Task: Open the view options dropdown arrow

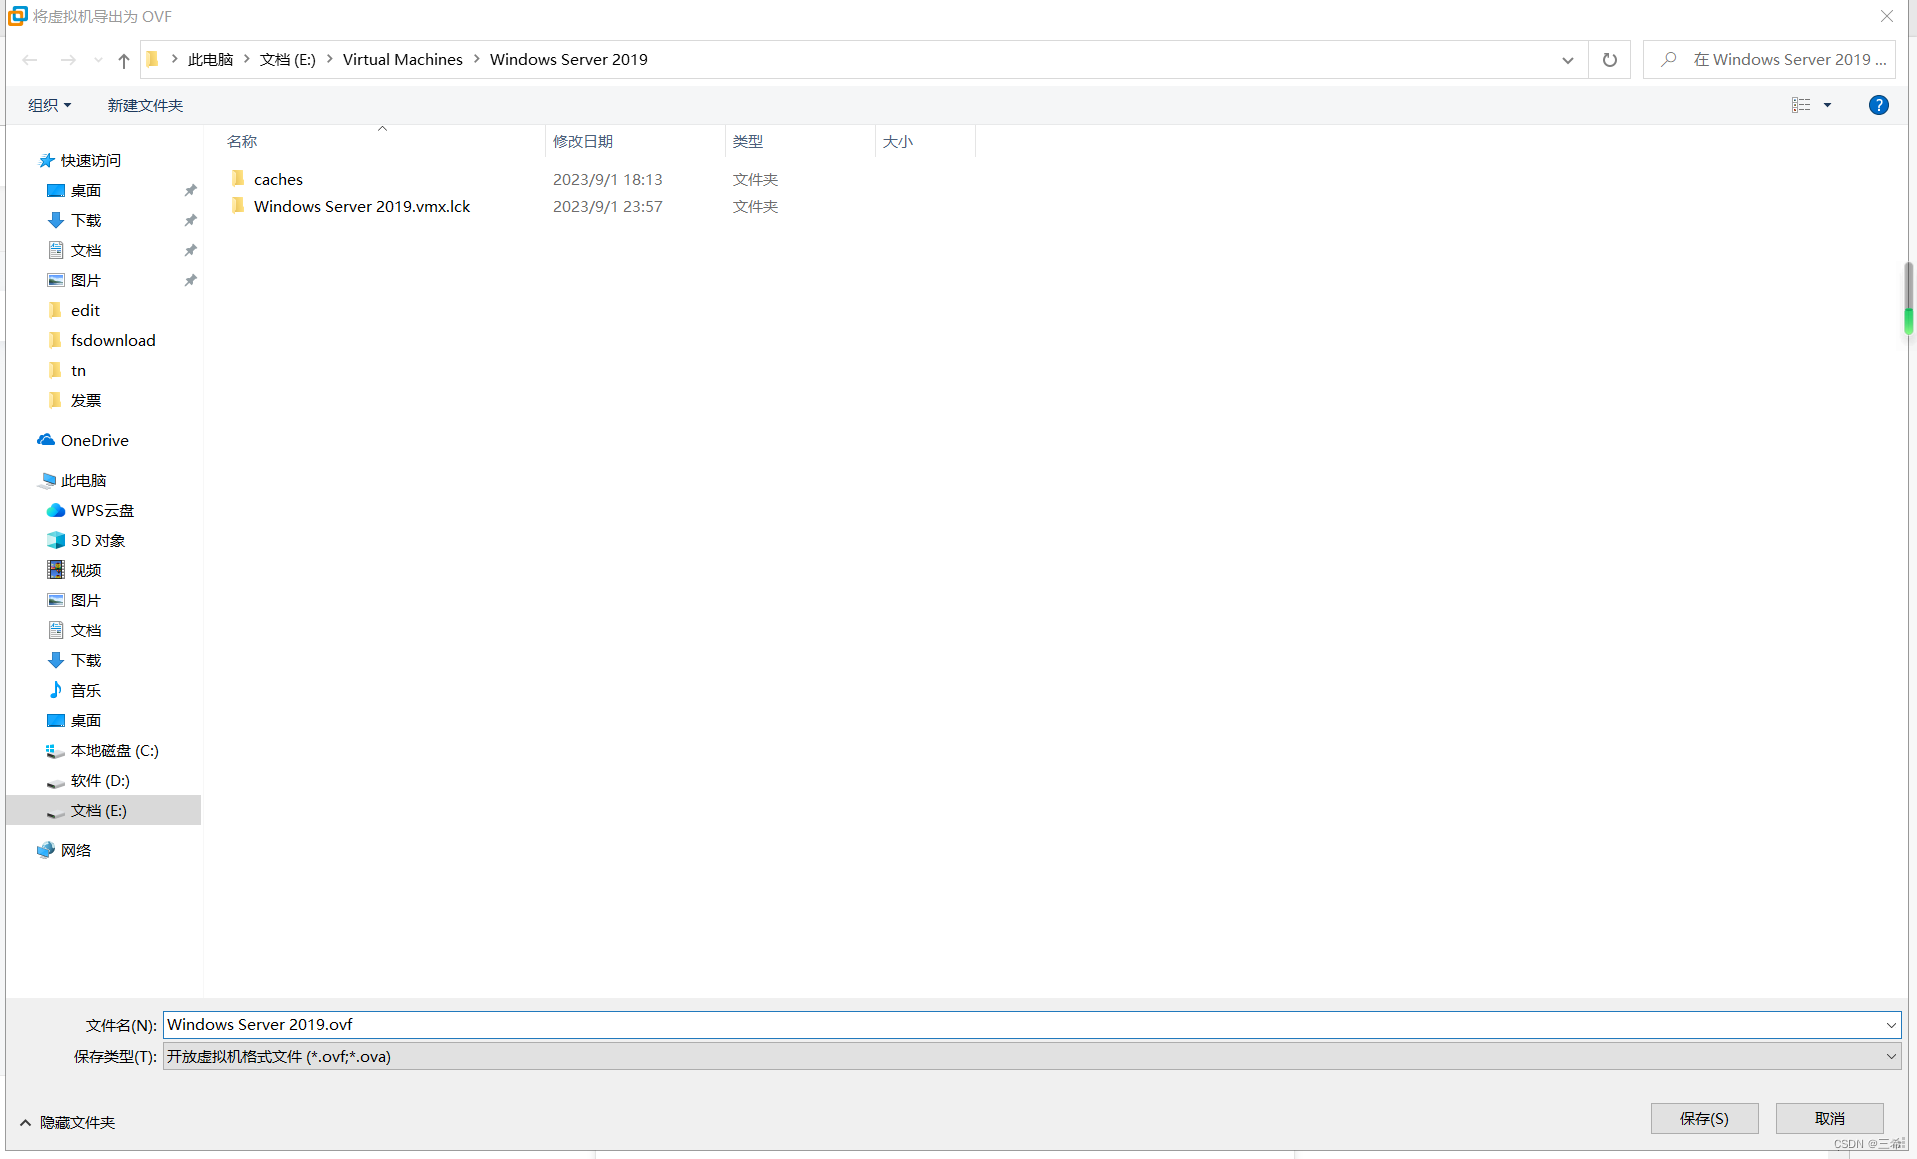Action: 1827,105
